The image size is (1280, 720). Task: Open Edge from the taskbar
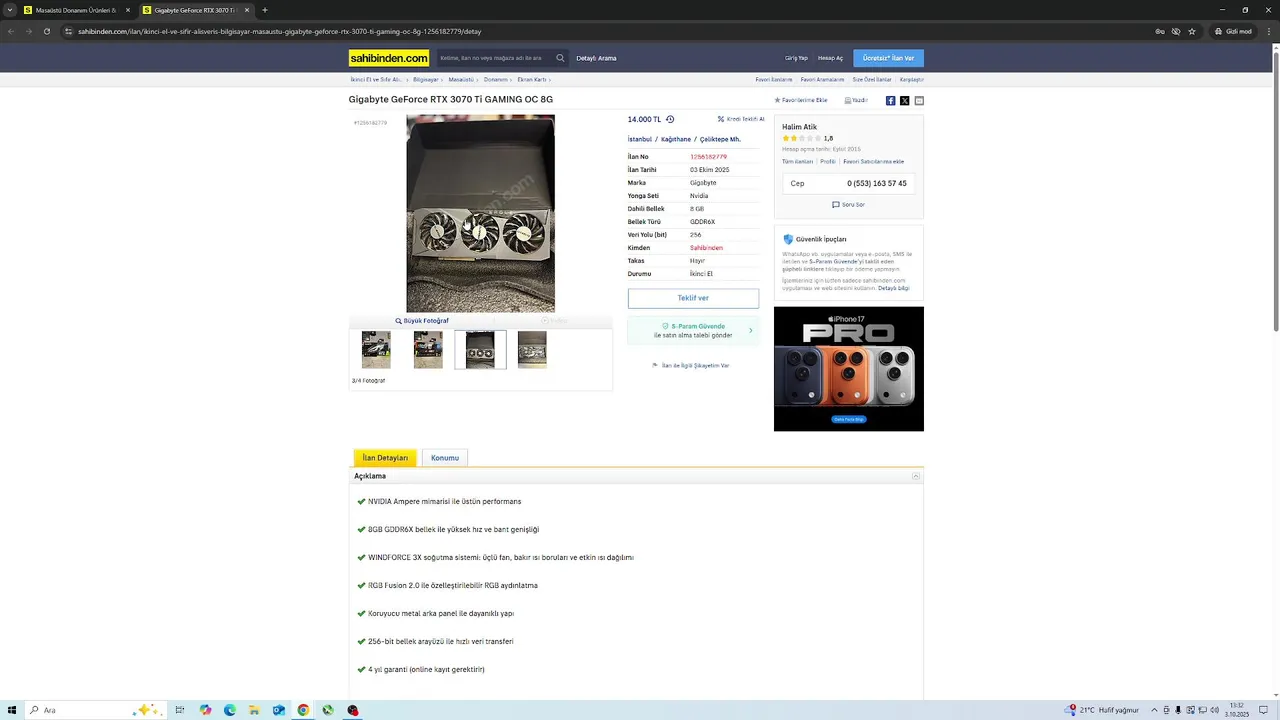pos(230,710)
